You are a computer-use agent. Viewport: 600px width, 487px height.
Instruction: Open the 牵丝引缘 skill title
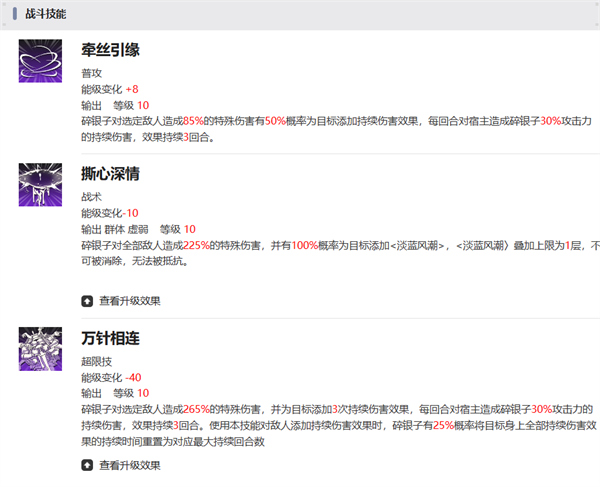coord(110,51)
